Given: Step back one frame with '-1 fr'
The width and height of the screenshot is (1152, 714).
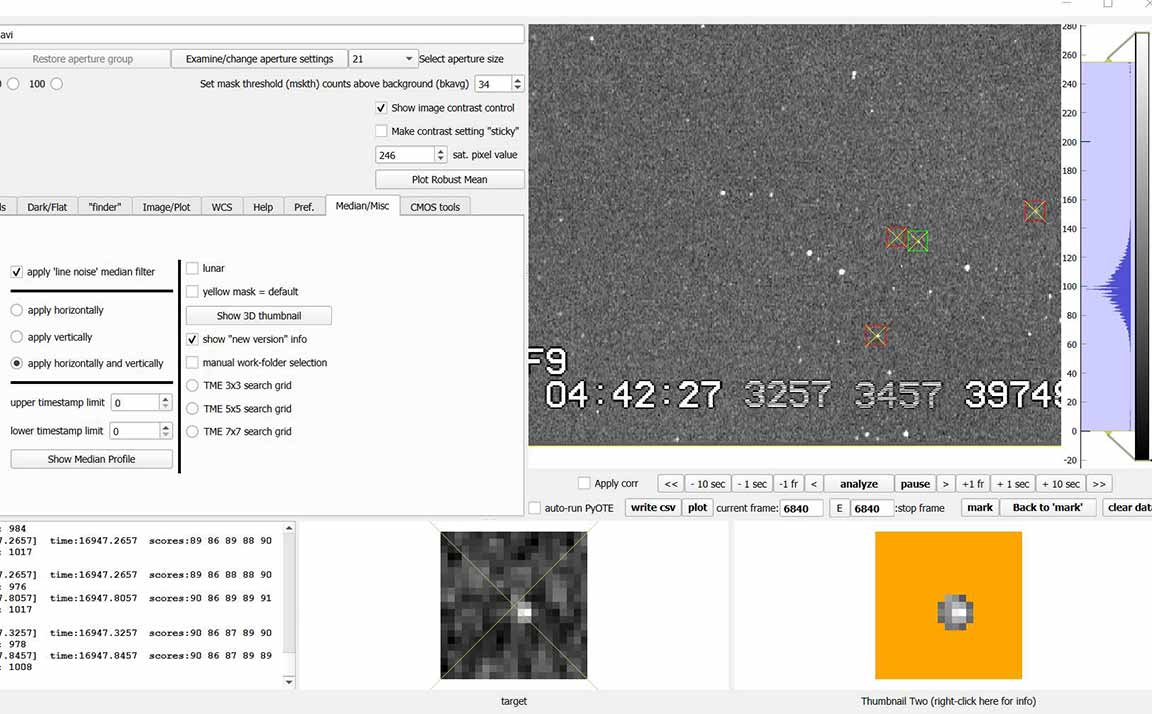Looking at the screenshot, I should tap(788, 484).
